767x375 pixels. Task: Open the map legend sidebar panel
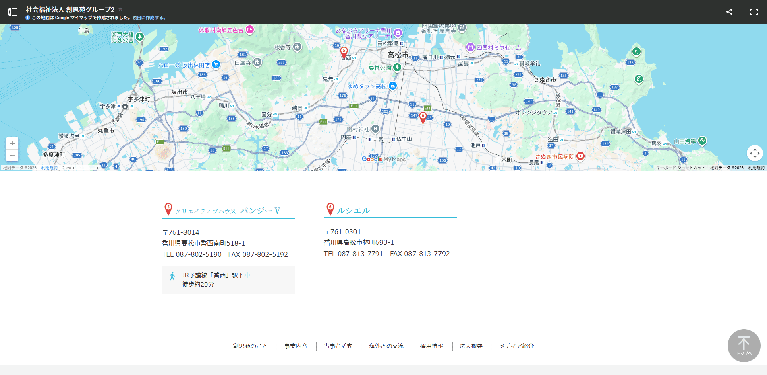tap(13, 12)
